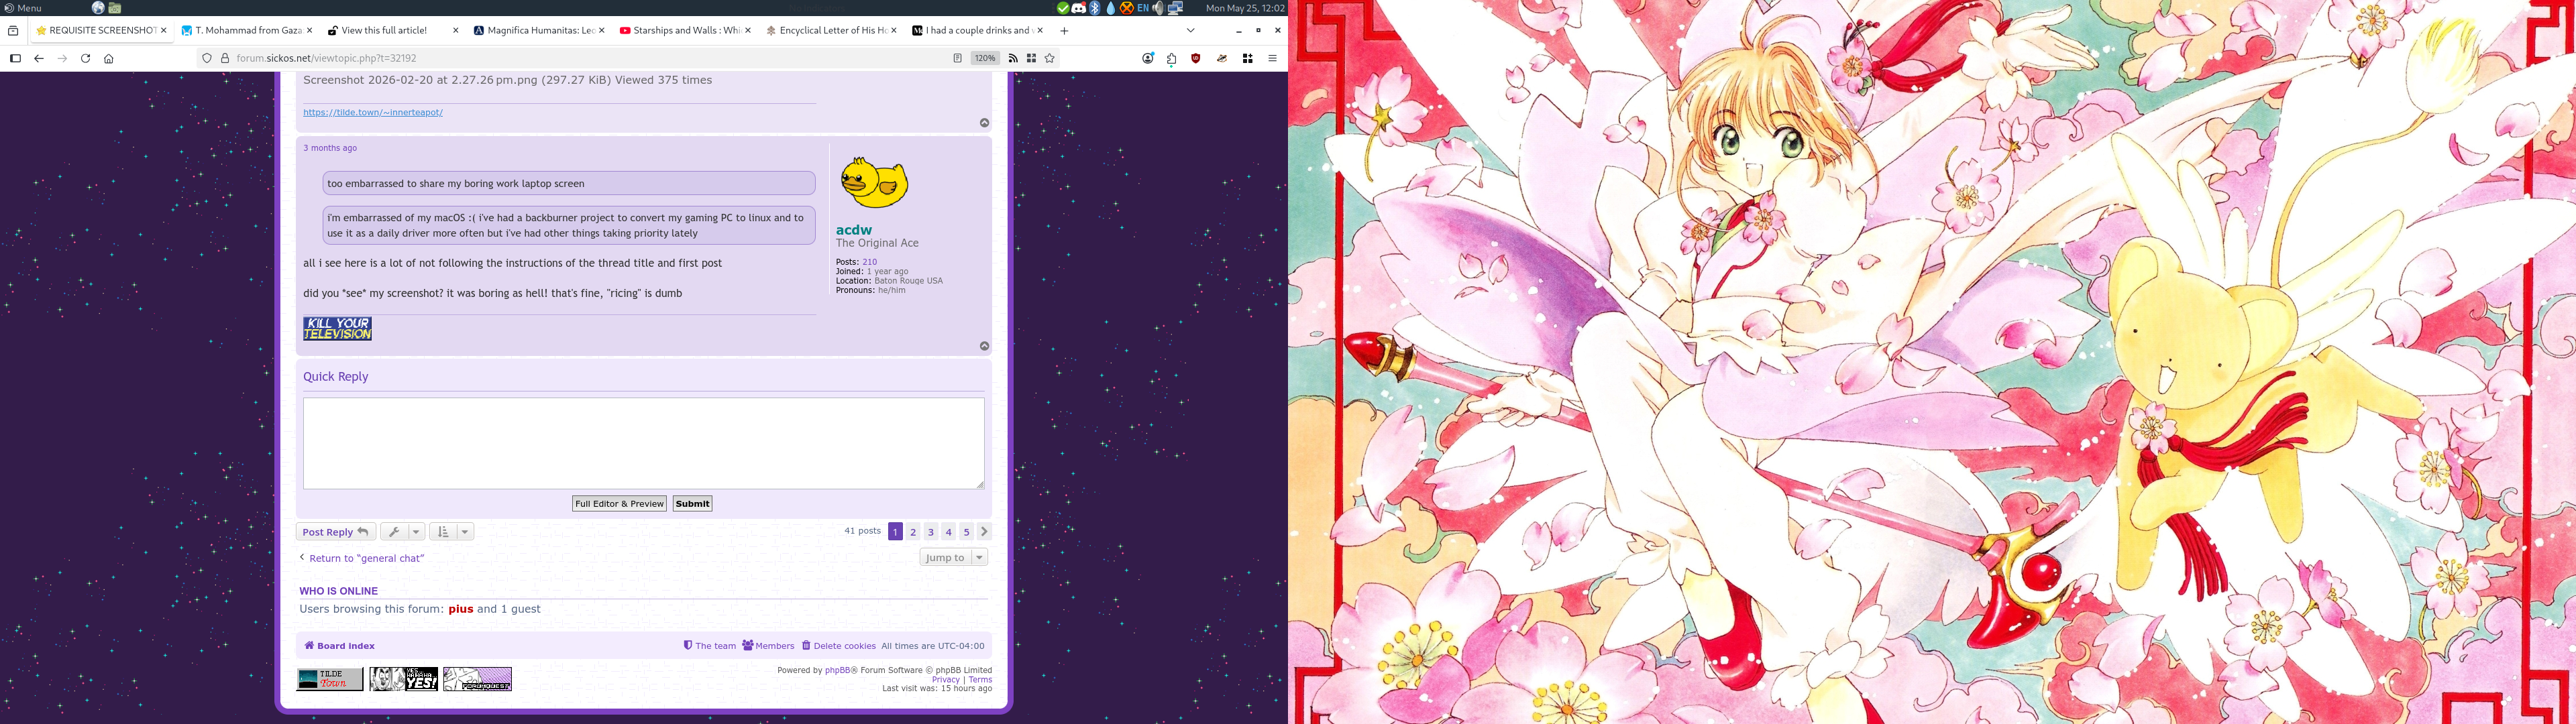Reload the current forum page
Image resolution: width=2576 pixels, height=724 pixels.
coord(85,58)
